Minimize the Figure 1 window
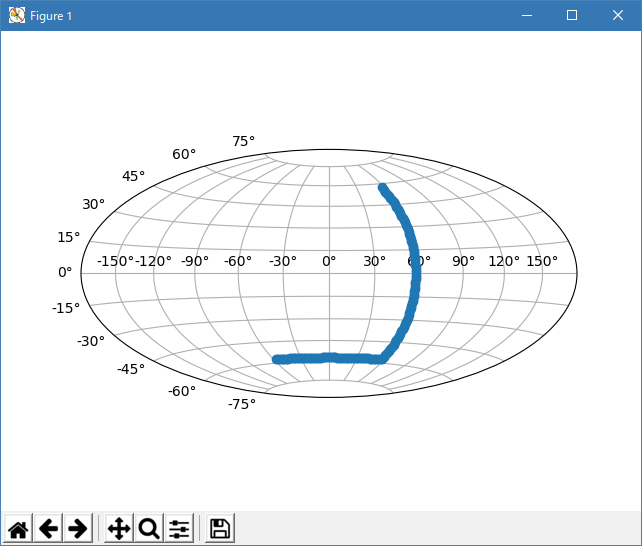Image resolution: width=642 pixels, height=546 pixels. pos(525,16)
